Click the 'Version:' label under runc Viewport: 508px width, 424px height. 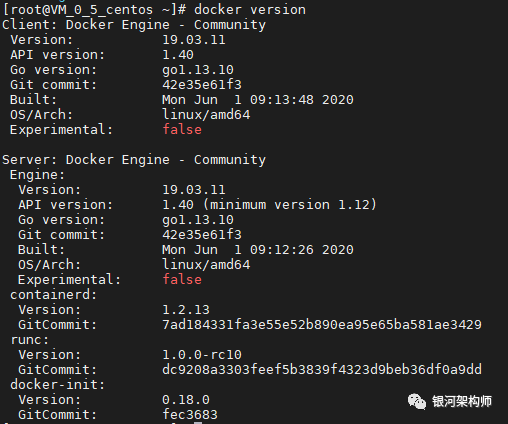click(x=49, y=355)
